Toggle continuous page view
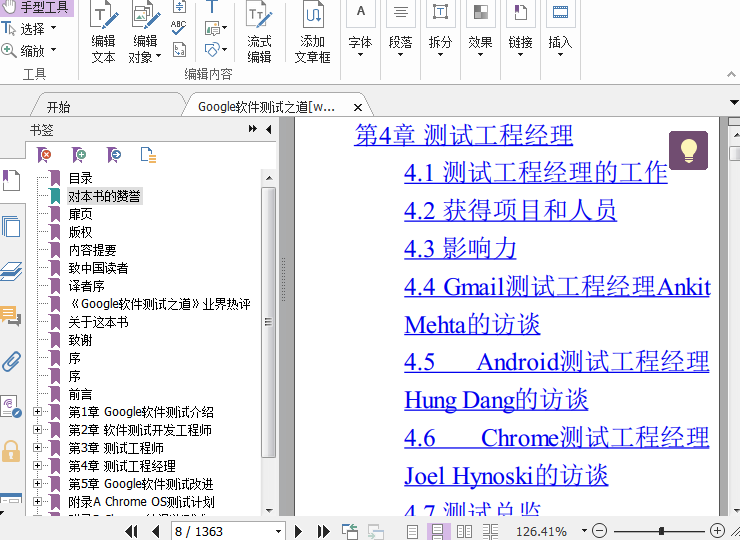The image size is (740, 540). 437,532
